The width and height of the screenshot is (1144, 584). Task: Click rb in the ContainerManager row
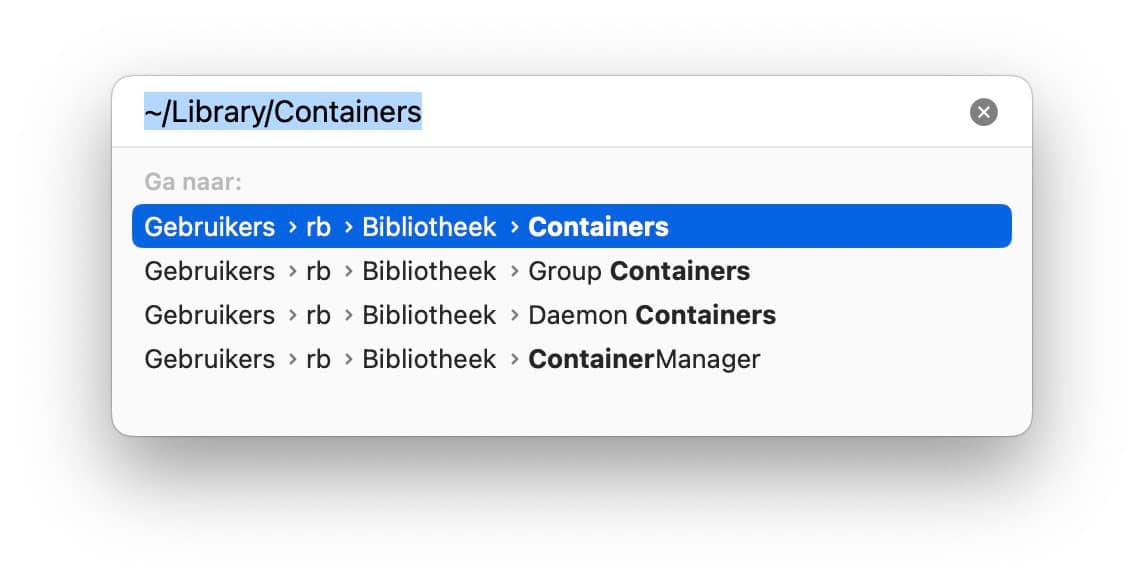(x=318, y=358)
